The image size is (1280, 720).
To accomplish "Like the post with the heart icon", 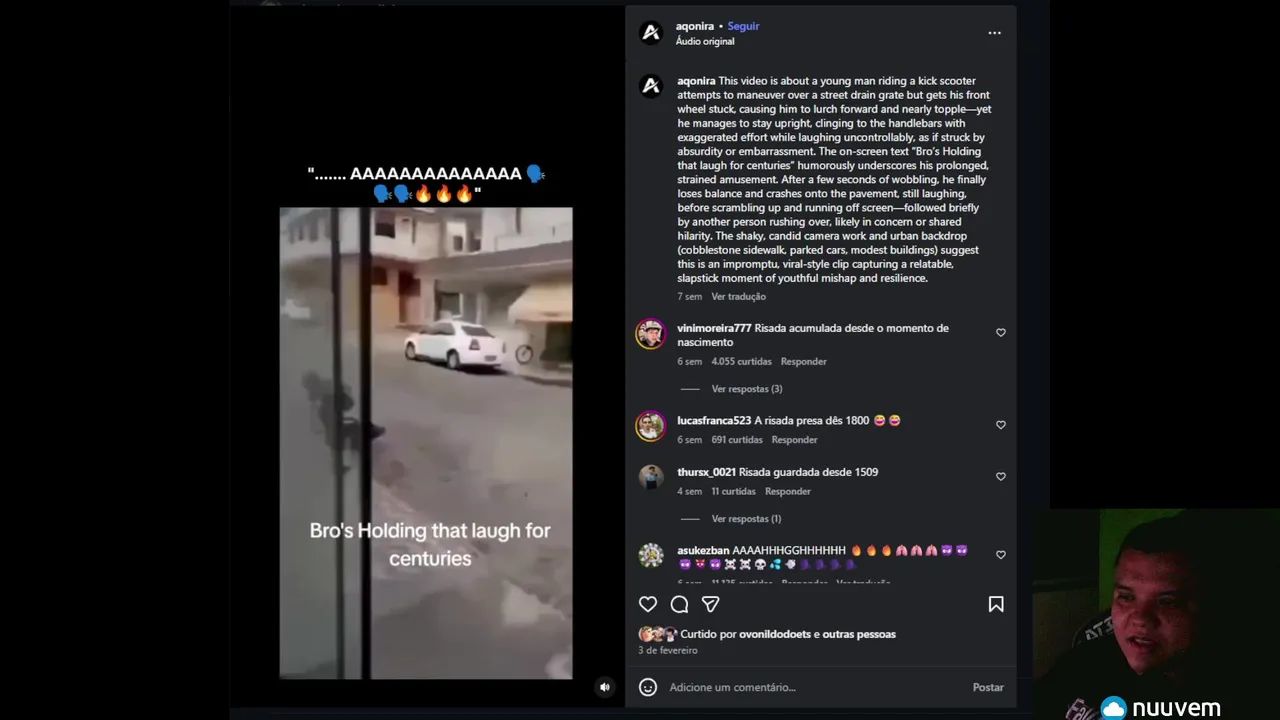I will pyautogui.click(x=648, y=604).
